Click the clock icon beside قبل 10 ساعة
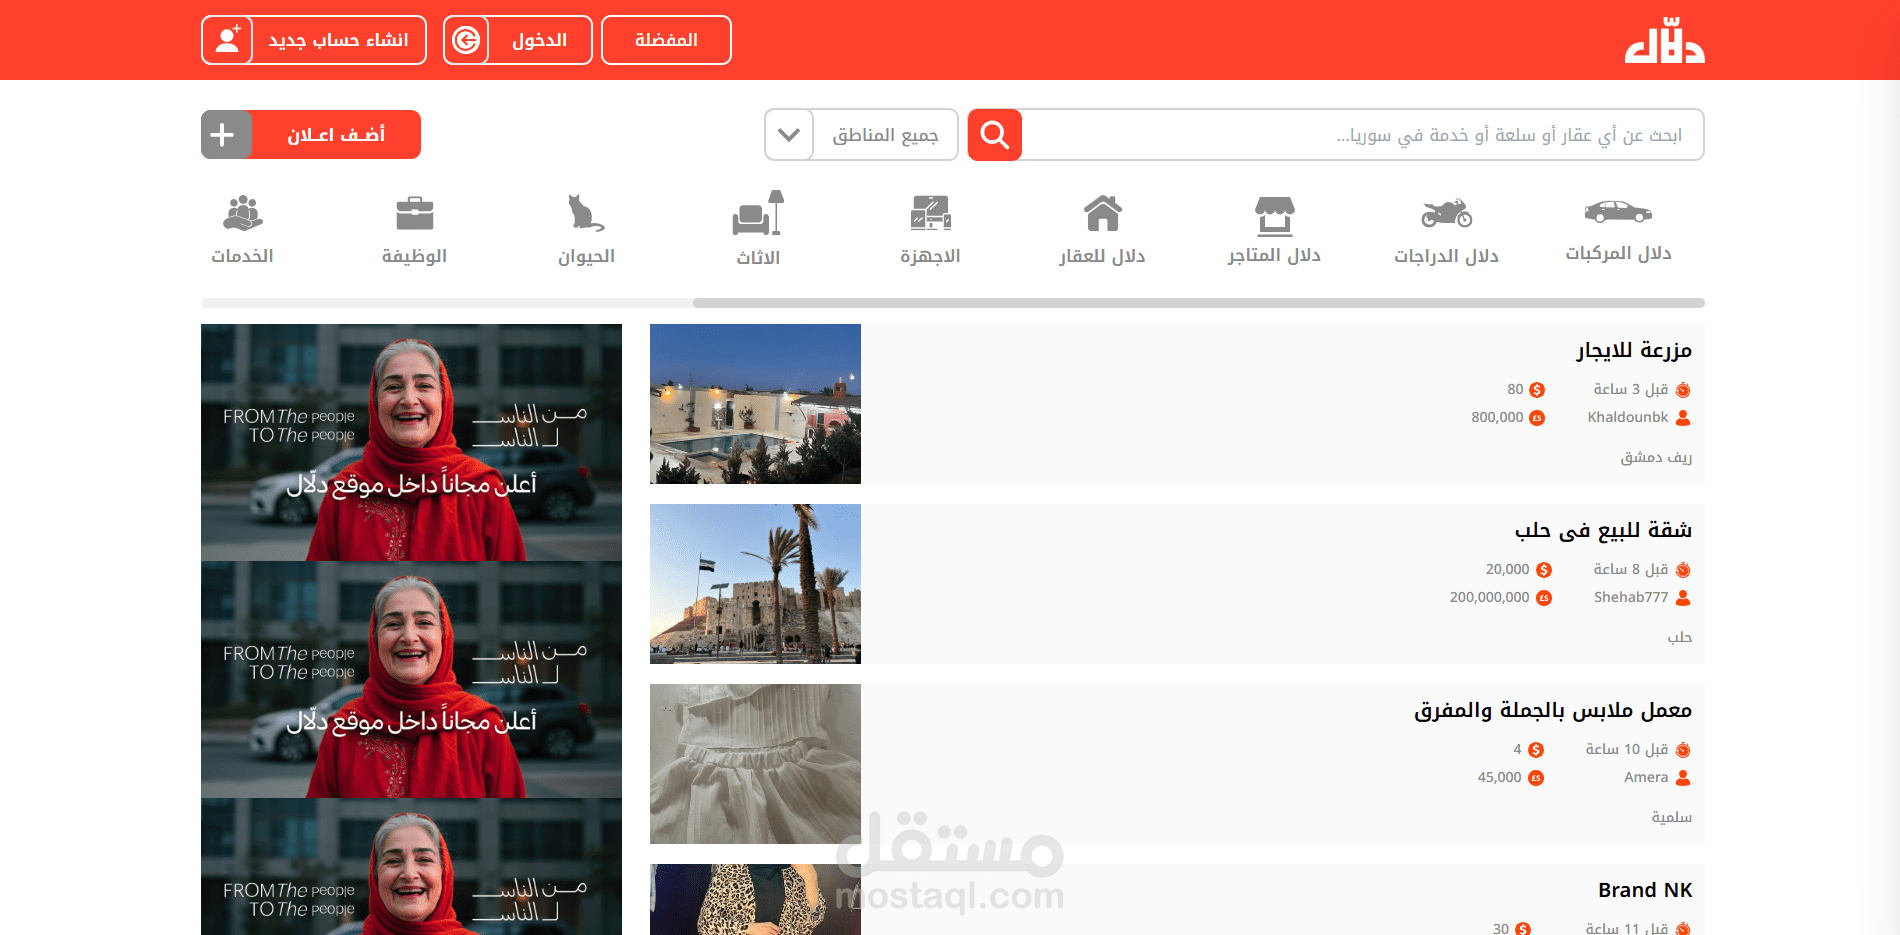 tap(1683, 750)
